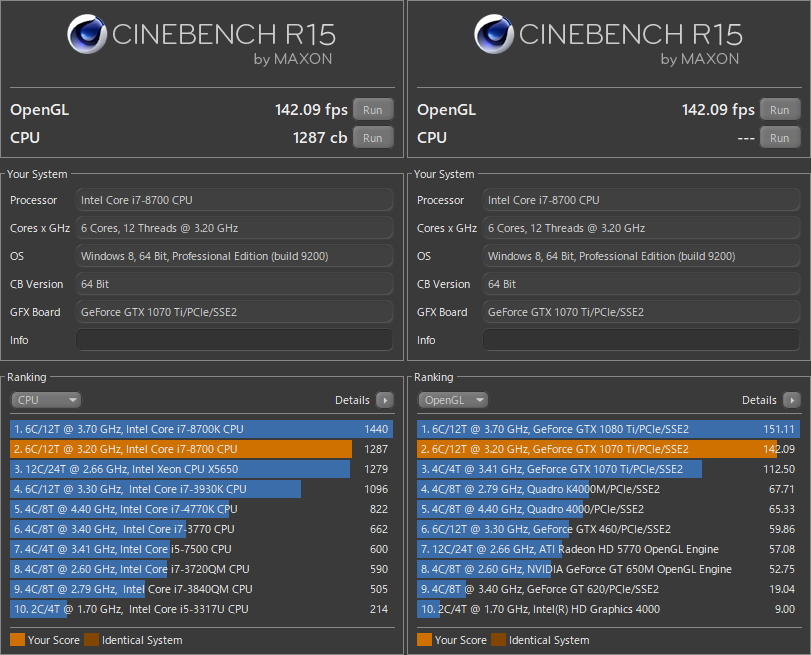
Task: Click the Info field in right window
Action: coord(641,340)
